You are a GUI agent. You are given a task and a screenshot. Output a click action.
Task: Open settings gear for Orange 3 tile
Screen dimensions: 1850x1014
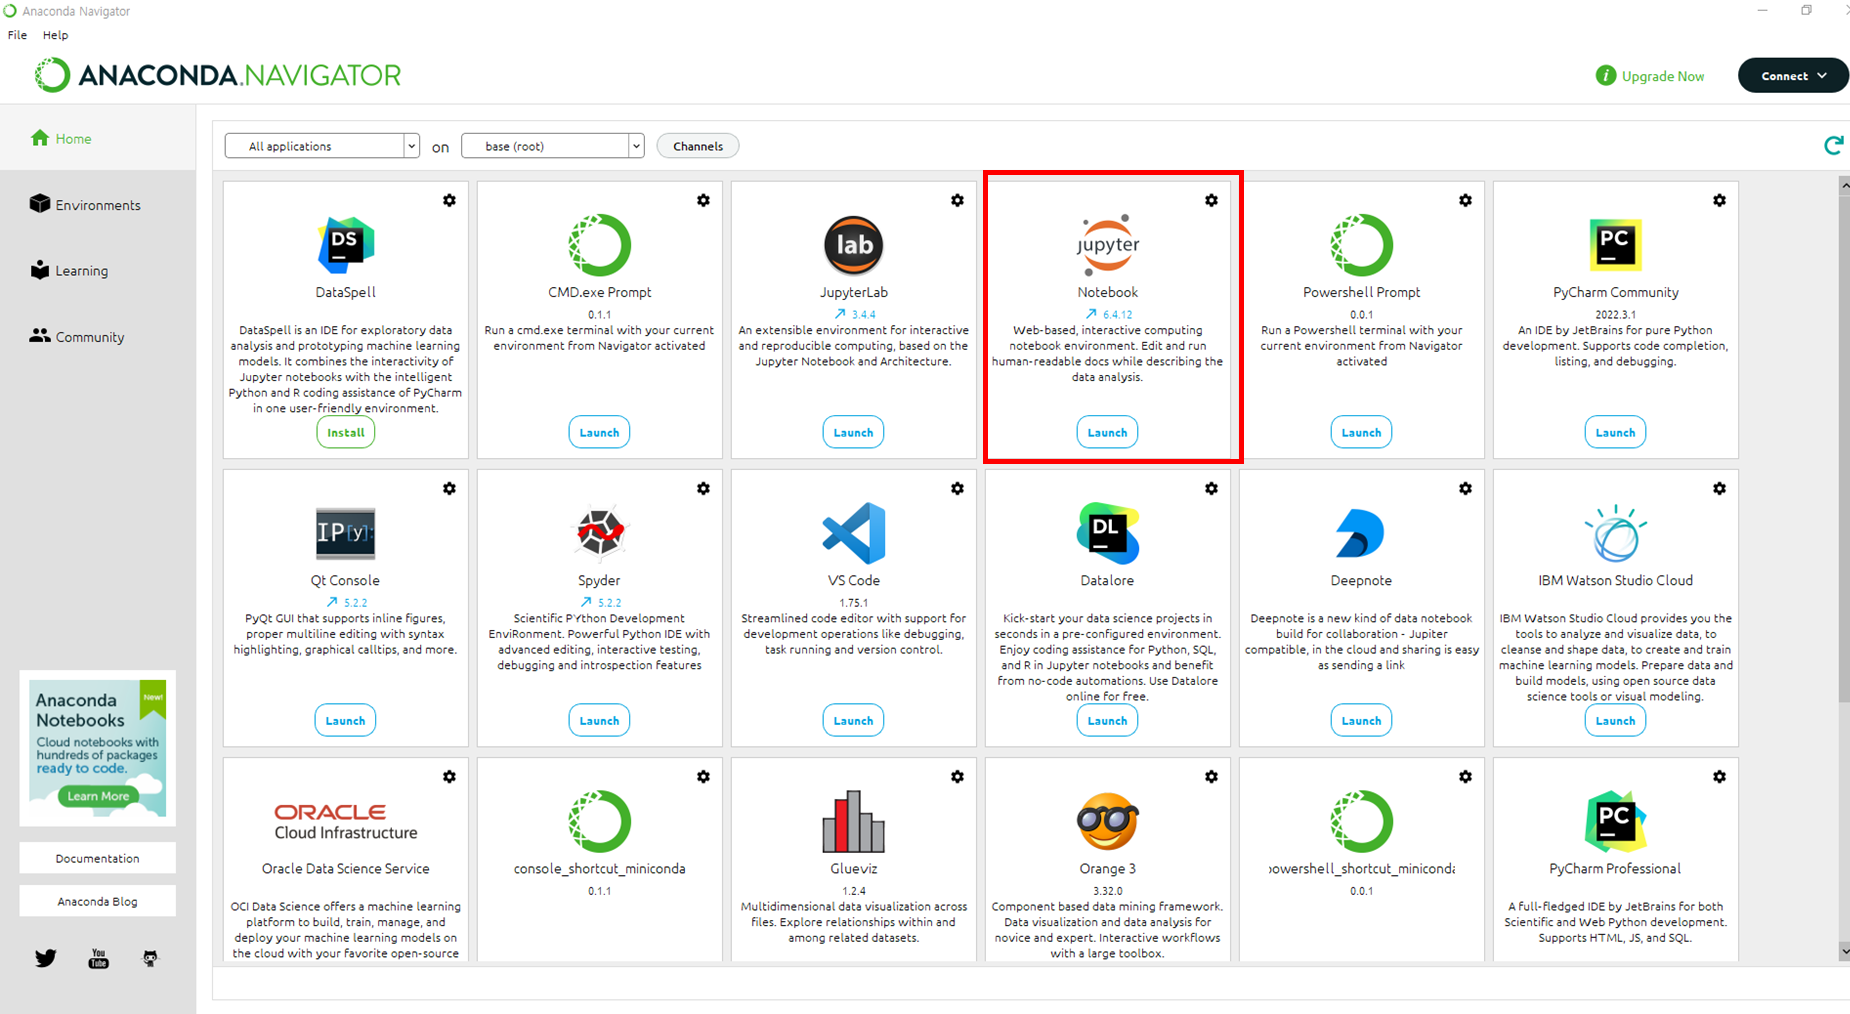coord(1211,776)
